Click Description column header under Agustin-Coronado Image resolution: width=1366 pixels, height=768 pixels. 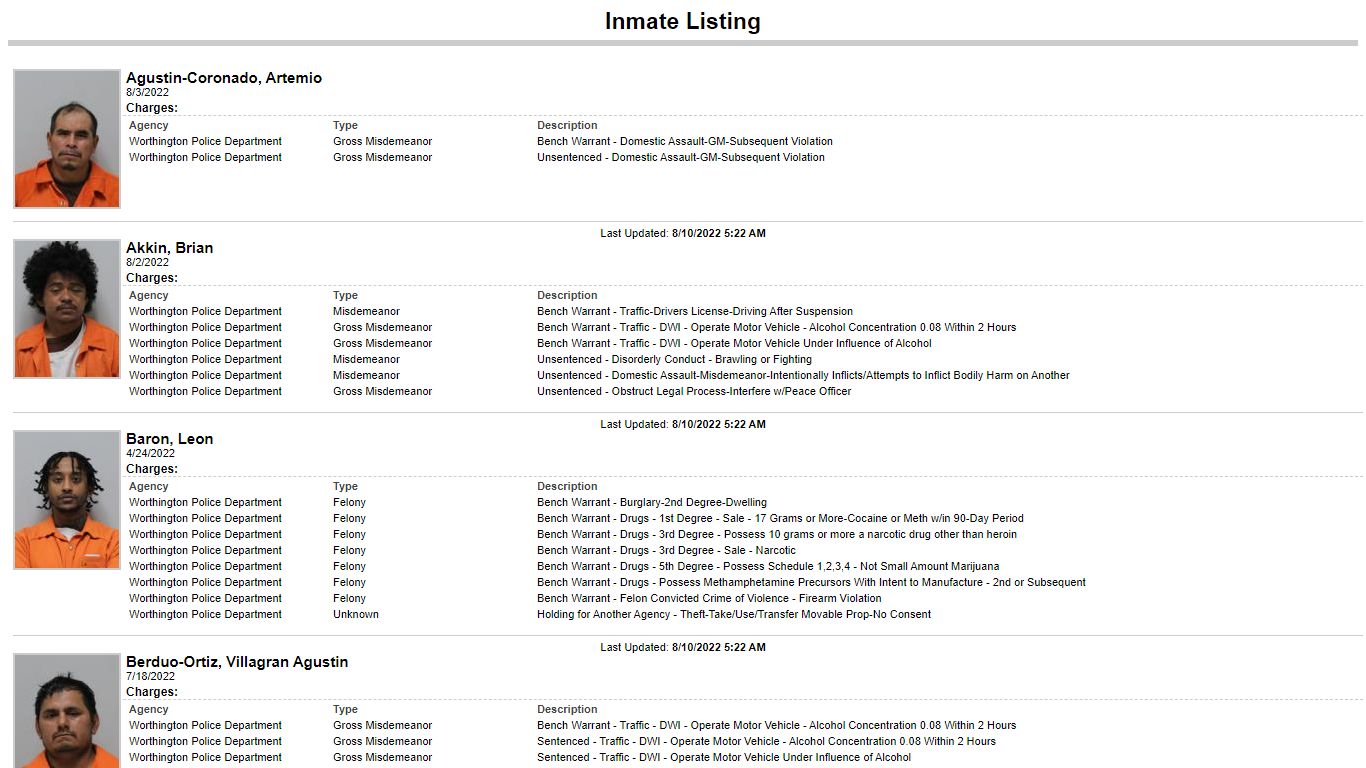click(x=567, y=125)
